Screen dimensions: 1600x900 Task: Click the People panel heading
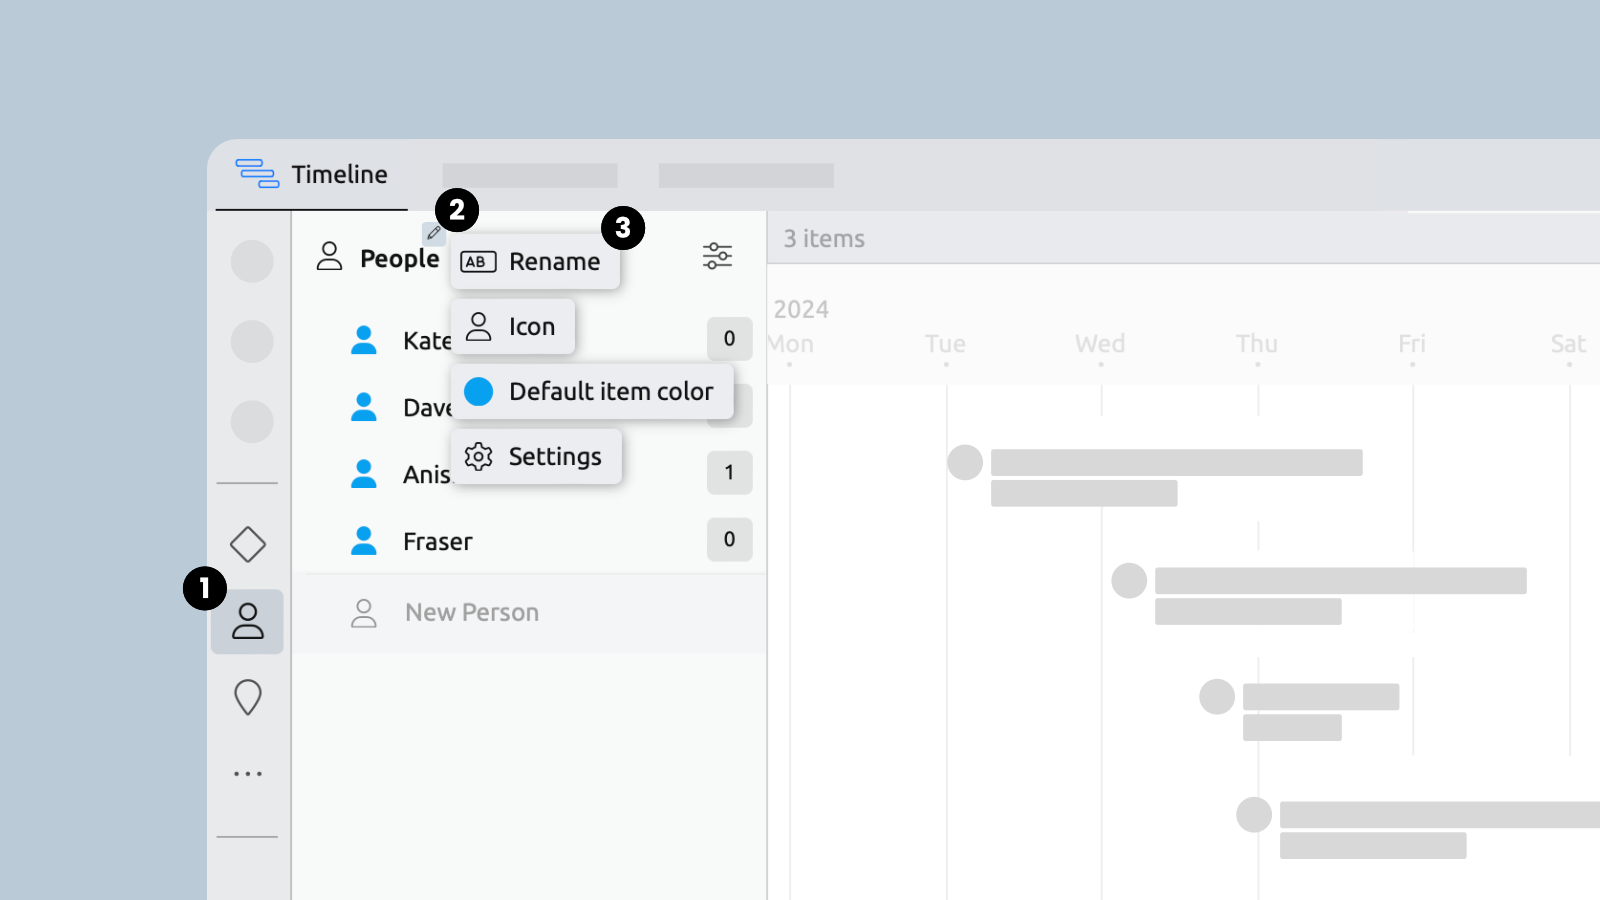(399, 258)
